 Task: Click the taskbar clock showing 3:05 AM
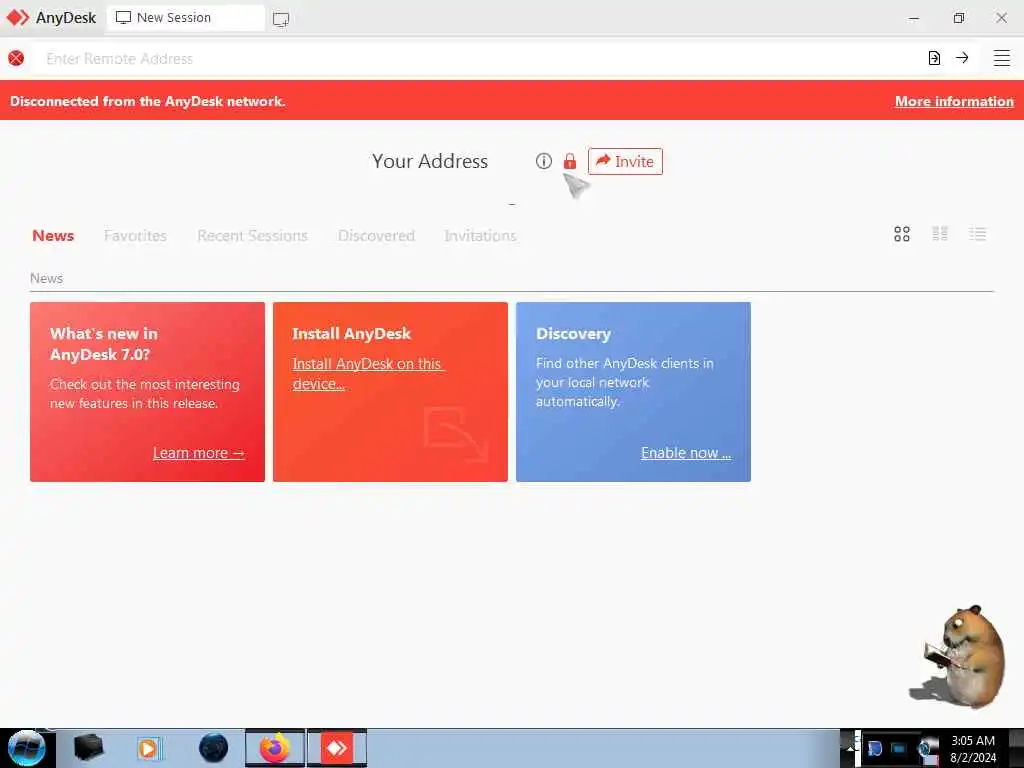click(x=972, y=749)
